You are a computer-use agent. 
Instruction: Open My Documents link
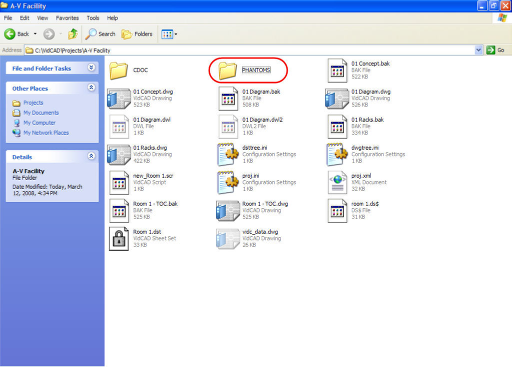pos(41,113)
